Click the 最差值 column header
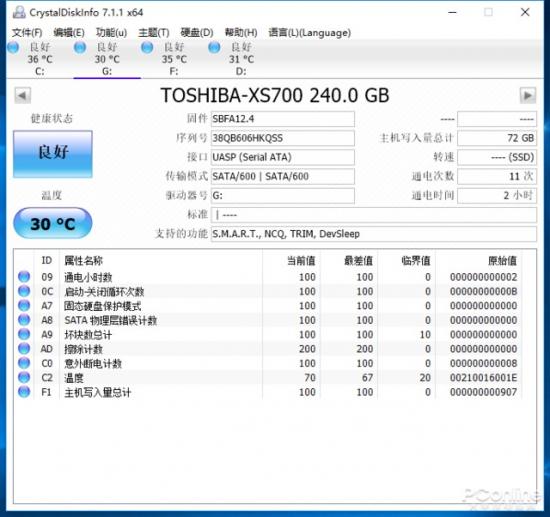 [358, 261]
